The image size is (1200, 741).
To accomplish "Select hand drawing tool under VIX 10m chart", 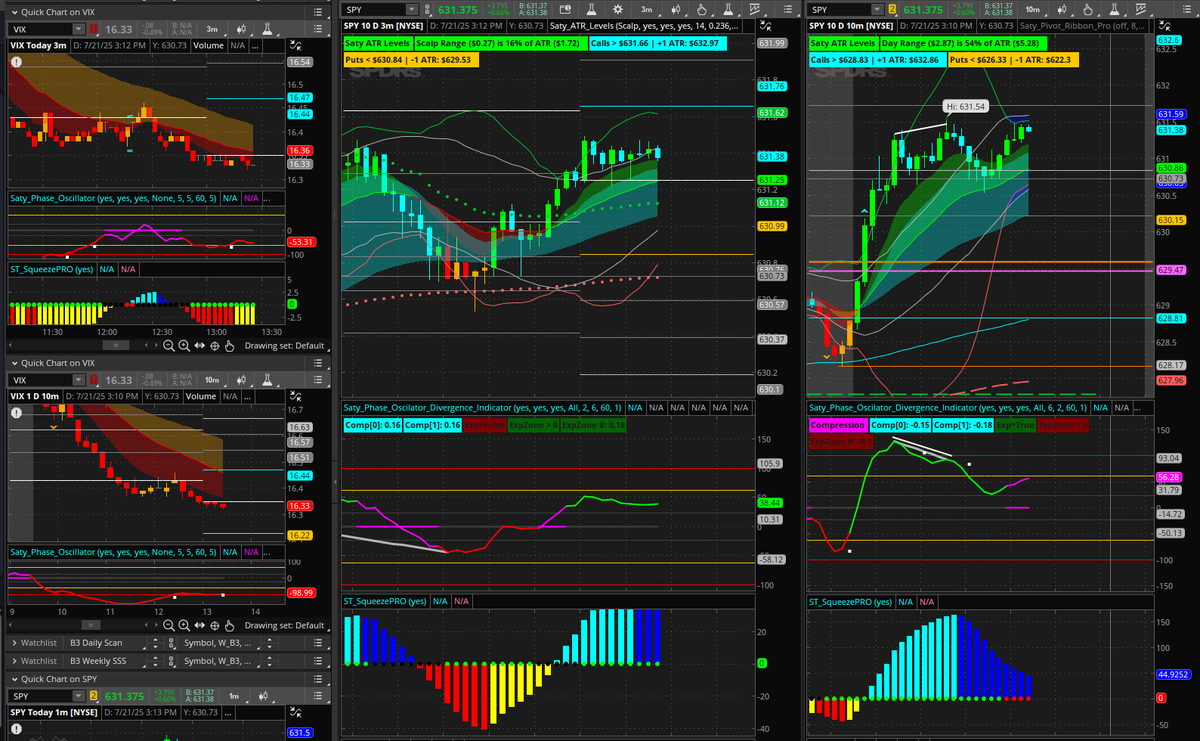I will [x=229, y=626].
